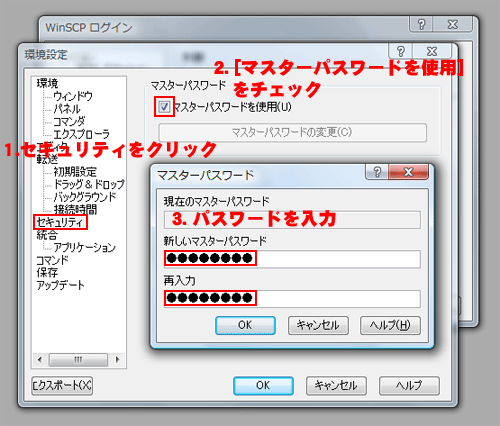Close the マスターパスワード dialog
This screenshot has width=500, height=426.
(408, 172)
